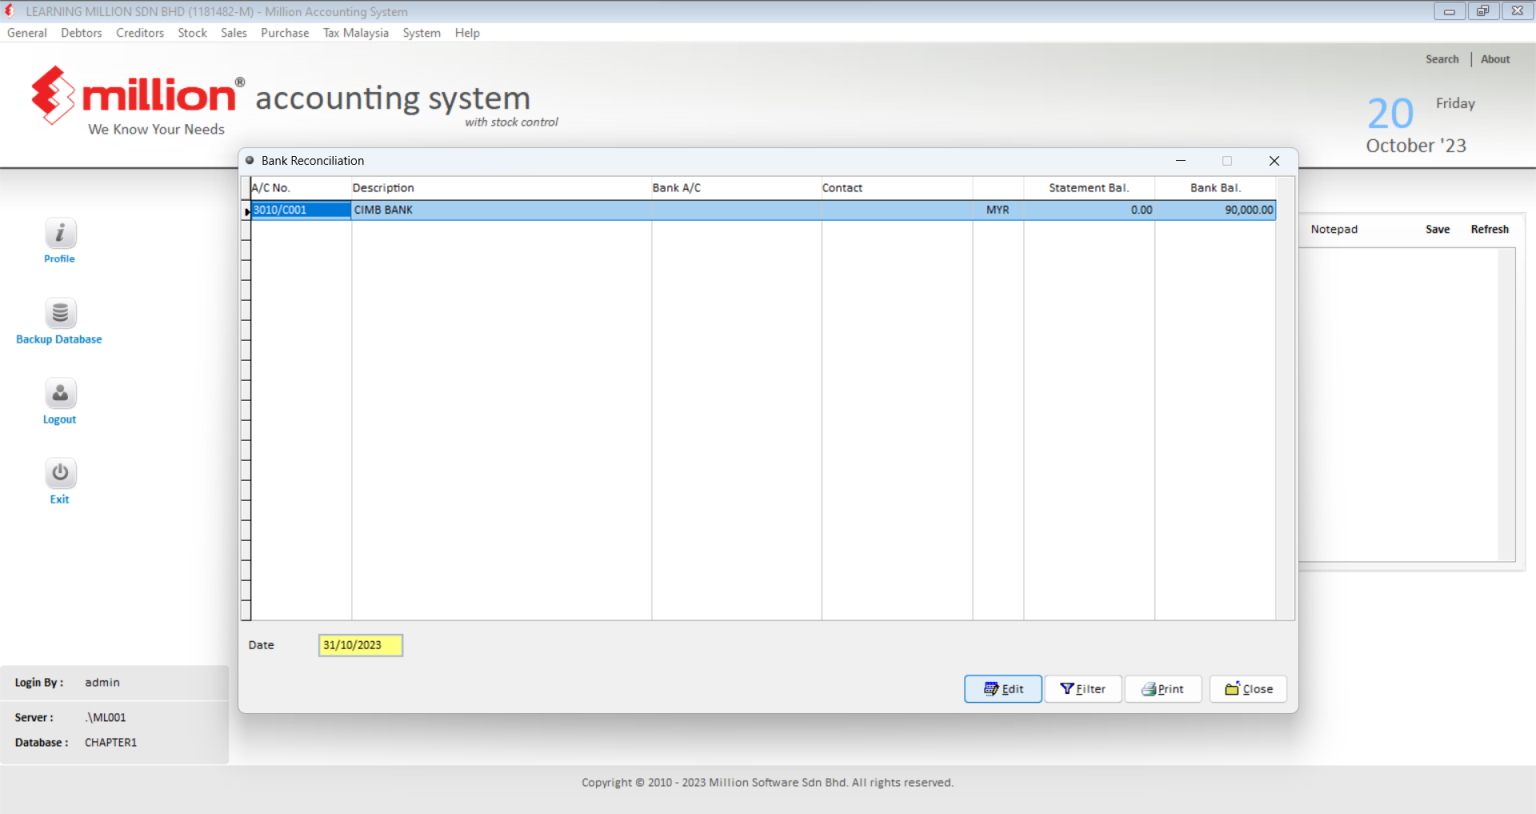Click the Notepad text area
The height and width of the screenshot is (814, 1536).
pos(1399,404)
